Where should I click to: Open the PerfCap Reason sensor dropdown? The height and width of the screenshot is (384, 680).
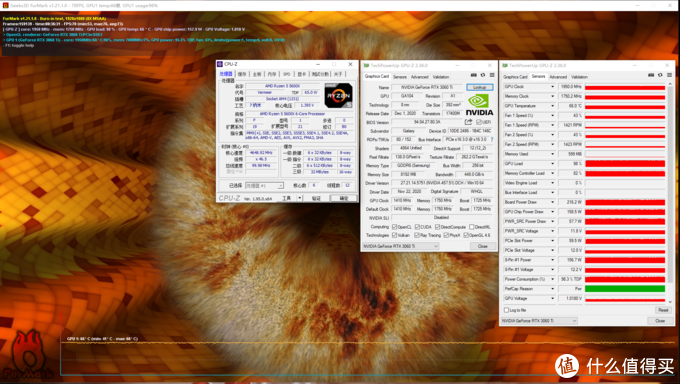(552, 289)
